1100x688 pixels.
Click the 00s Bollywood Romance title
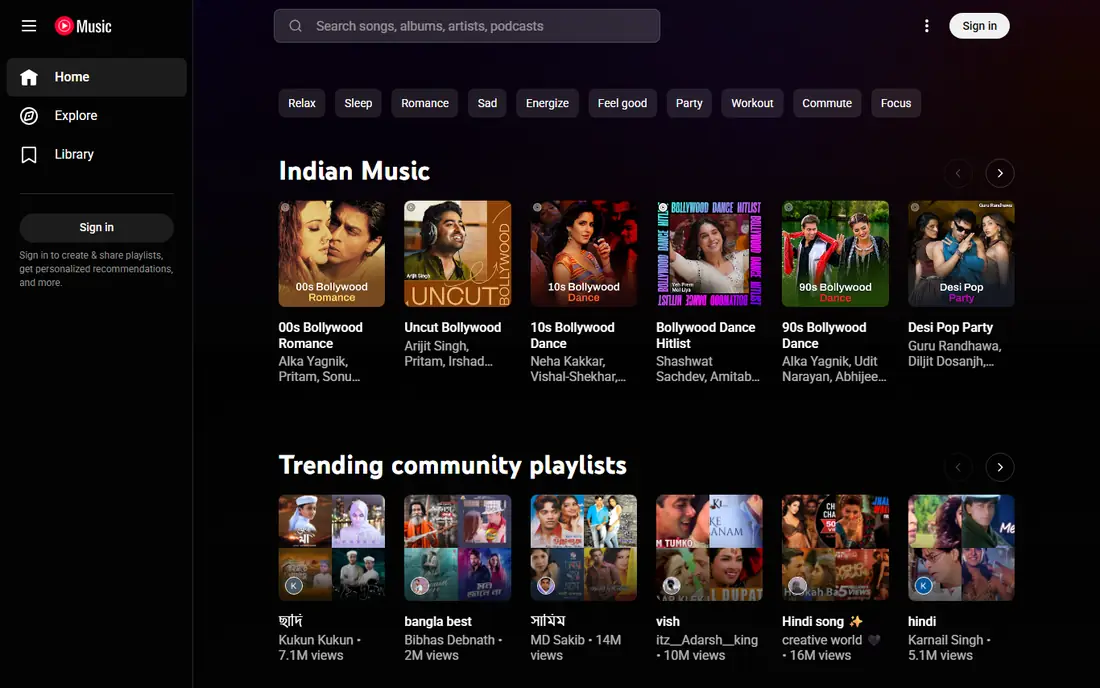point(321,335)
